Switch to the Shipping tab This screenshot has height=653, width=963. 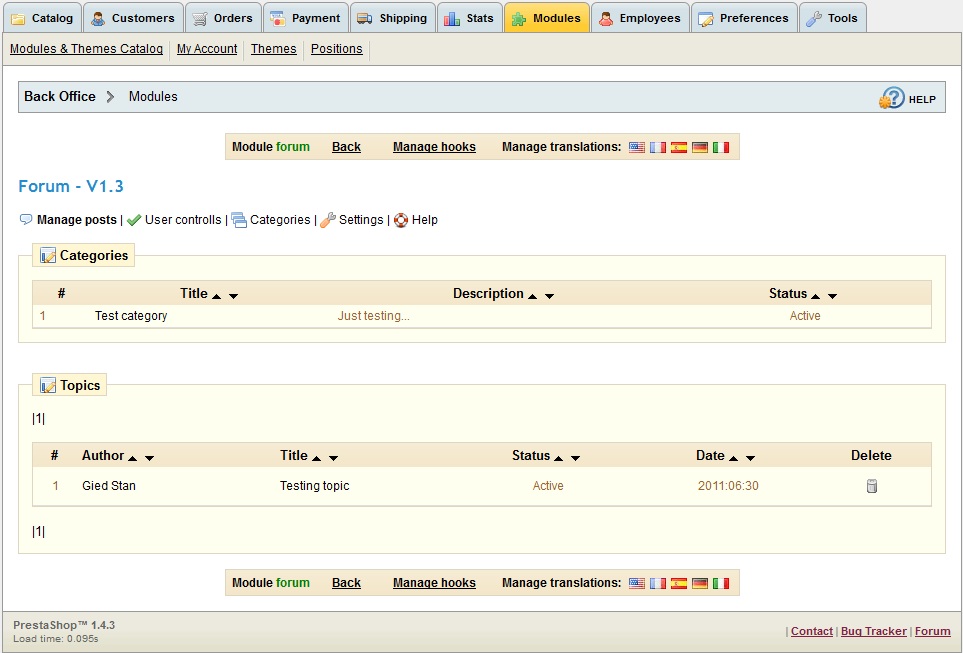(x=392, y=18)
